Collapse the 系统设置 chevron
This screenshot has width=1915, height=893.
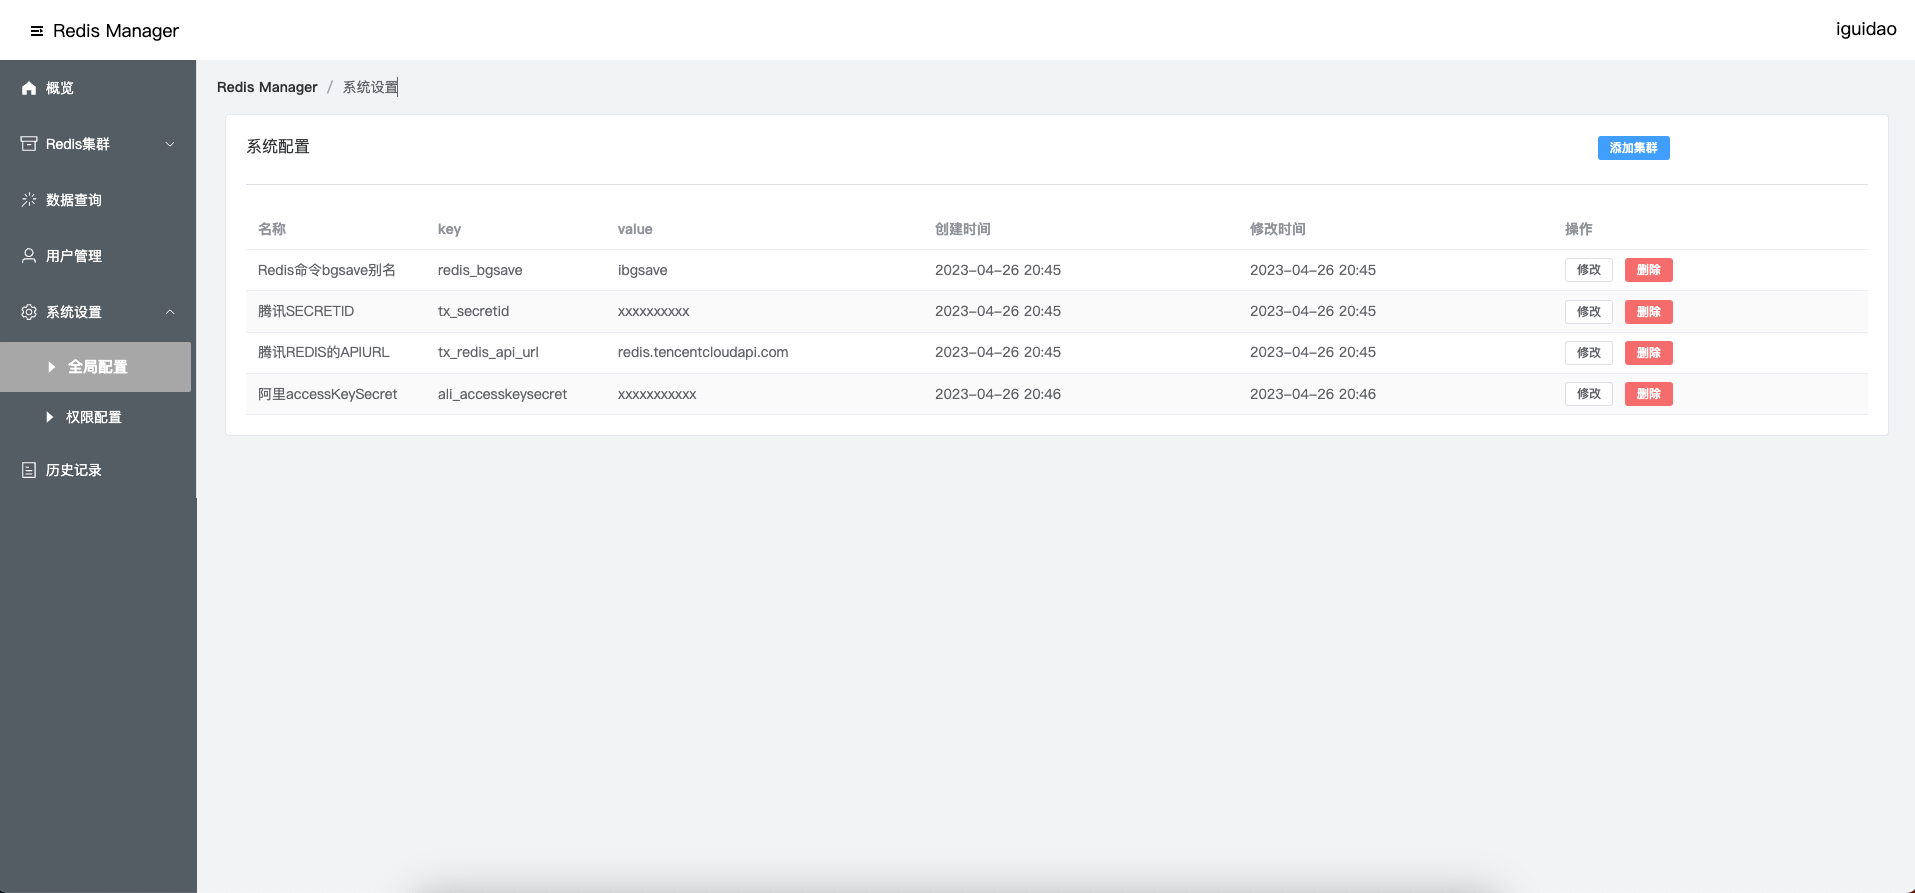[170, 312]
